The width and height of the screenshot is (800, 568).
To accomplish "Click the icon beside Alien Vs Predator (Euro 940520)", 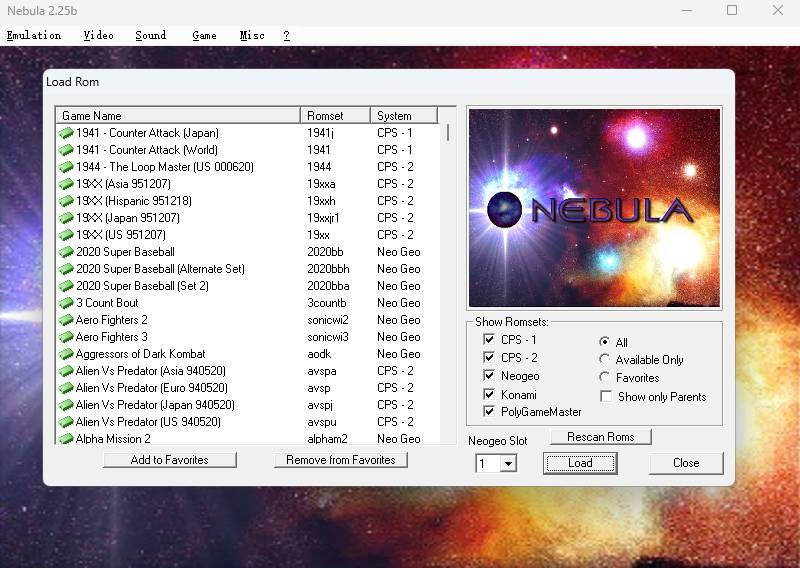I will tap(66, 388).
